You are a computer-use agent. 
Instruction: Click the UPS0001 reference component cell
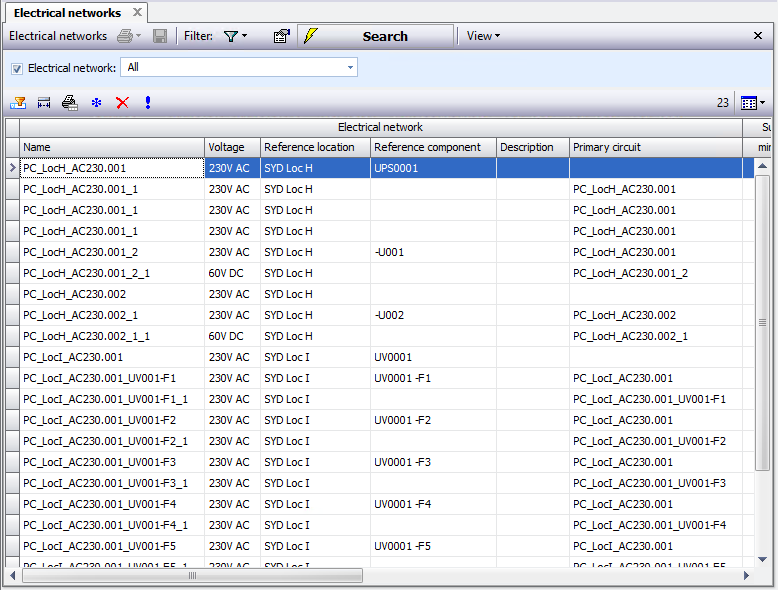point(434,168)
